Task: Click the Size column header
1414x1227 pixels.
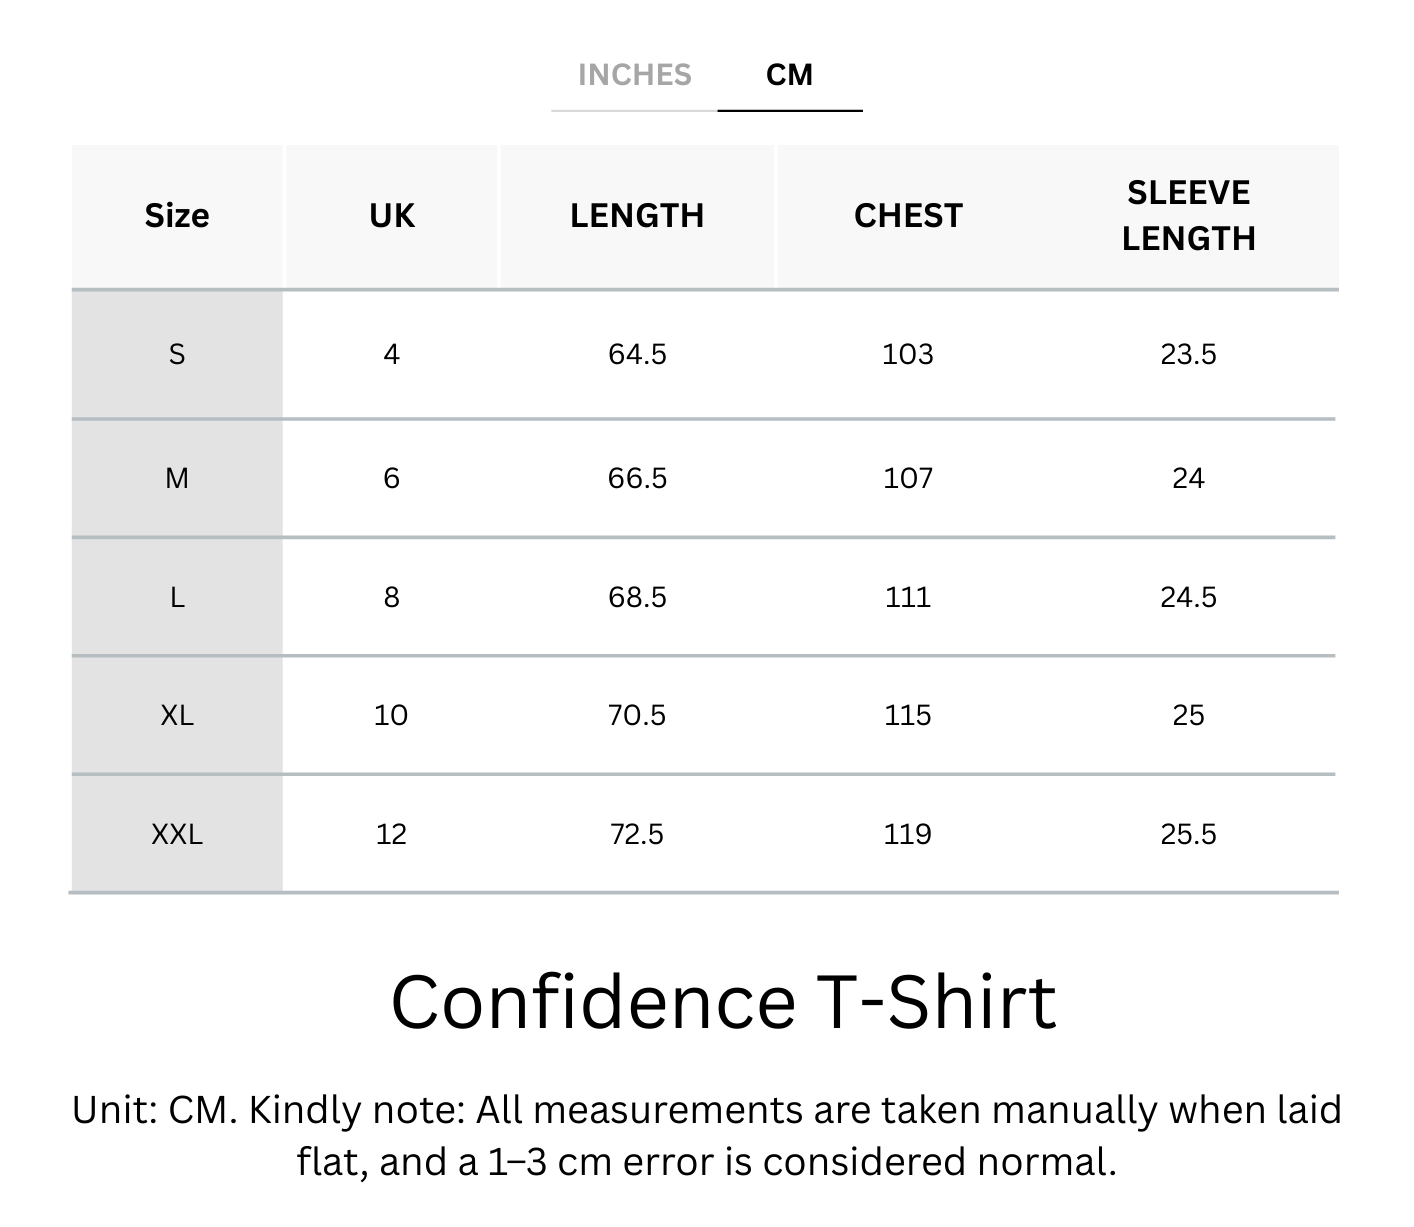Action: tap(177, 216)
